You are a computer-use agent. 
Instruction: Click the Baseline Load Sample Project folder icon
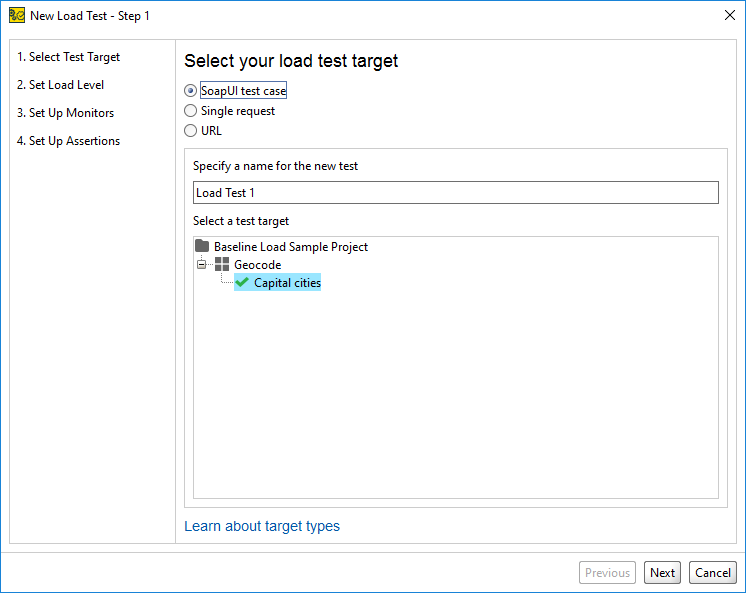pos(202,246)
